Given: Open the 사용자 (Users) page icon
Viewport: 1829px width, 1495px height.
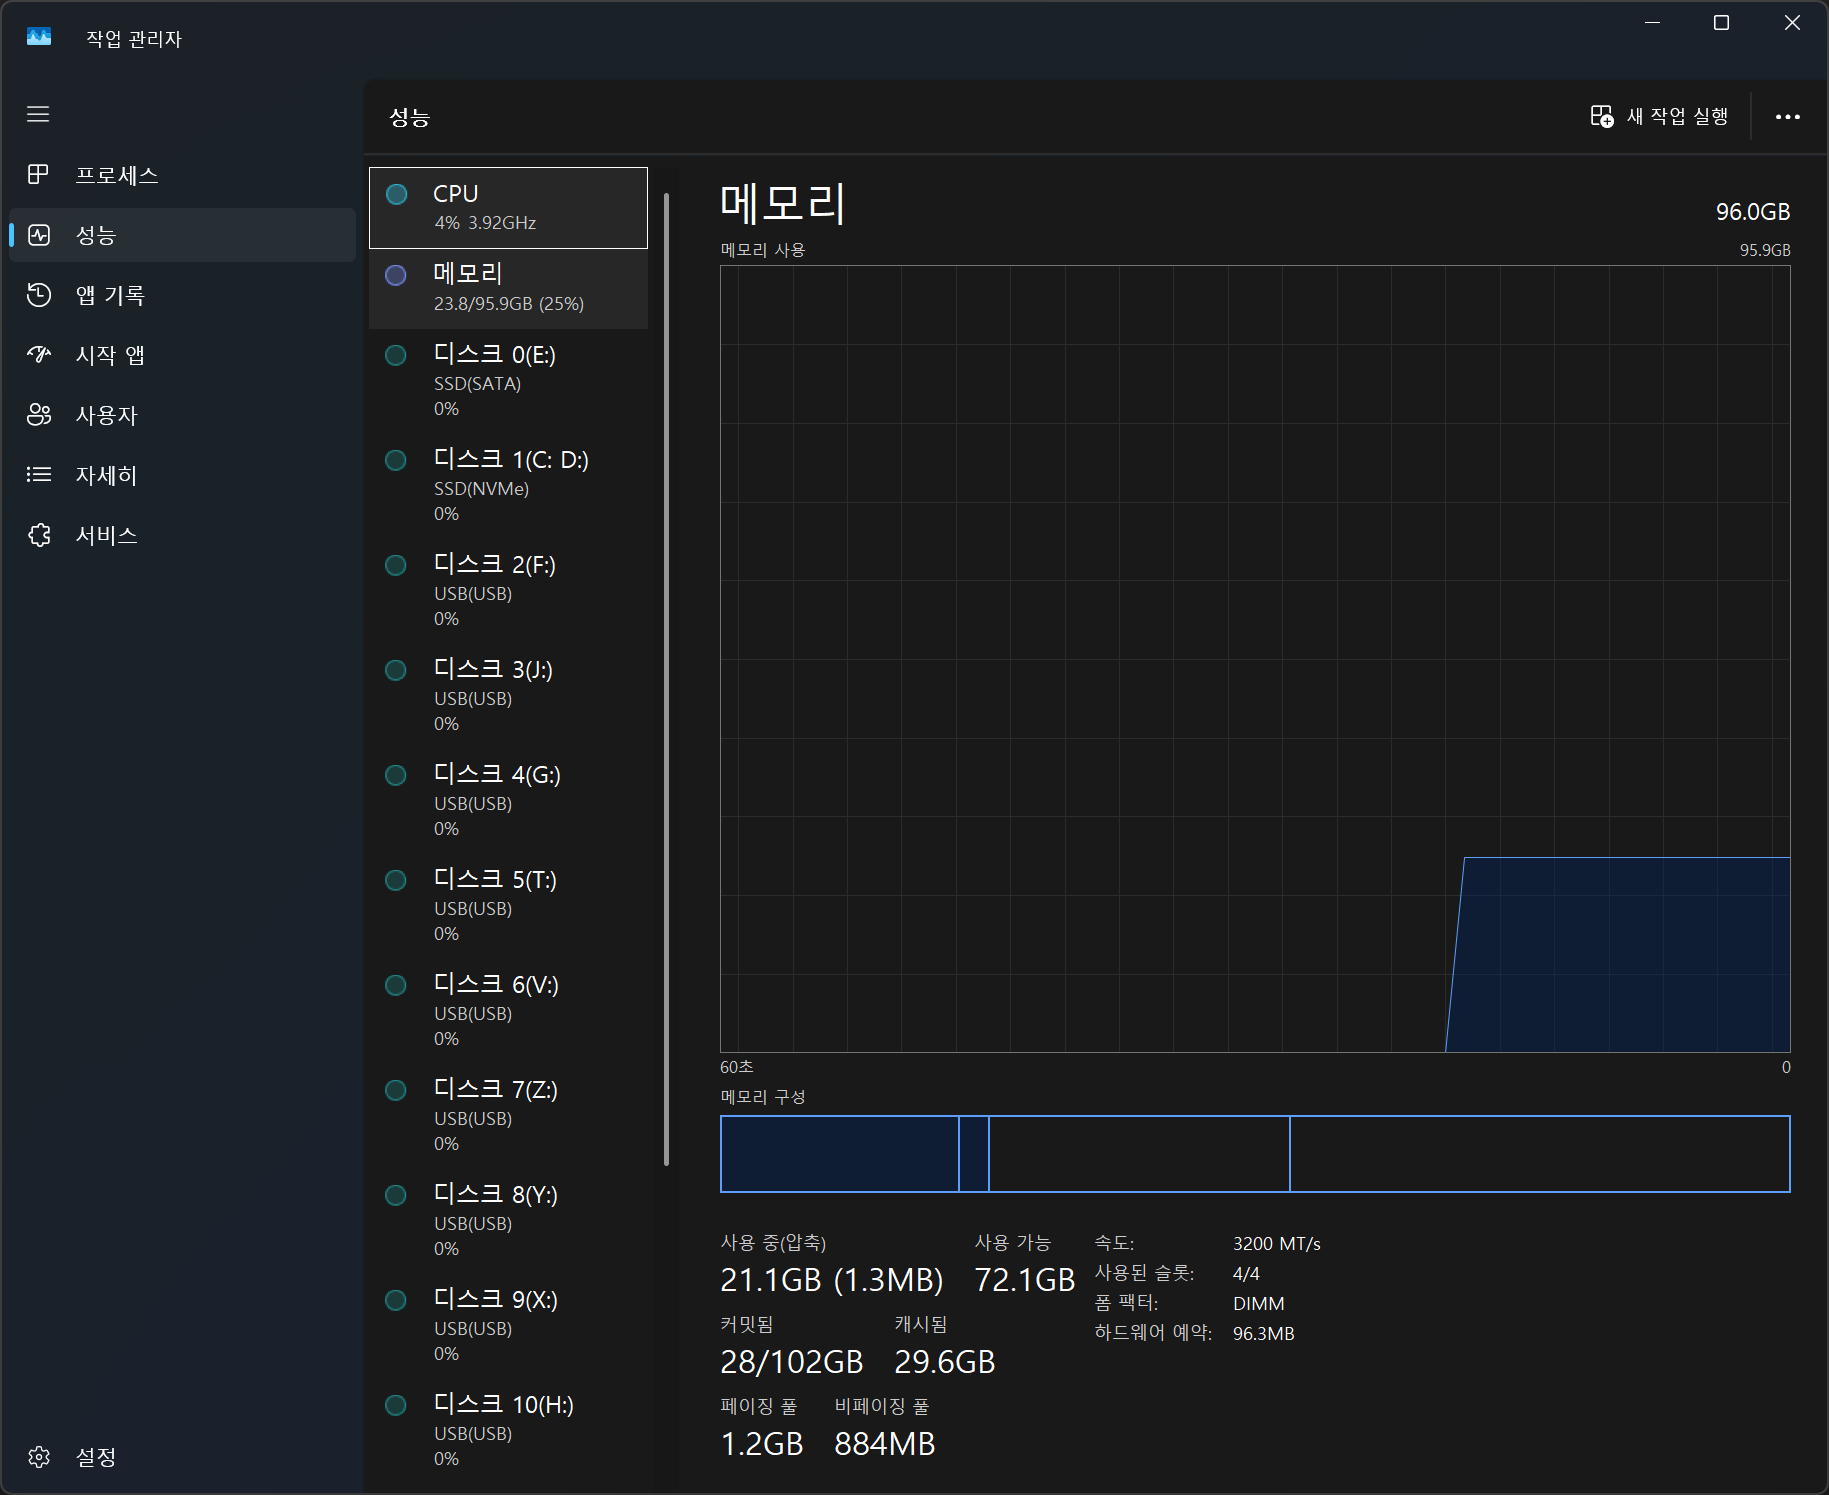Looking at the screenshot, I should (38, 415).
